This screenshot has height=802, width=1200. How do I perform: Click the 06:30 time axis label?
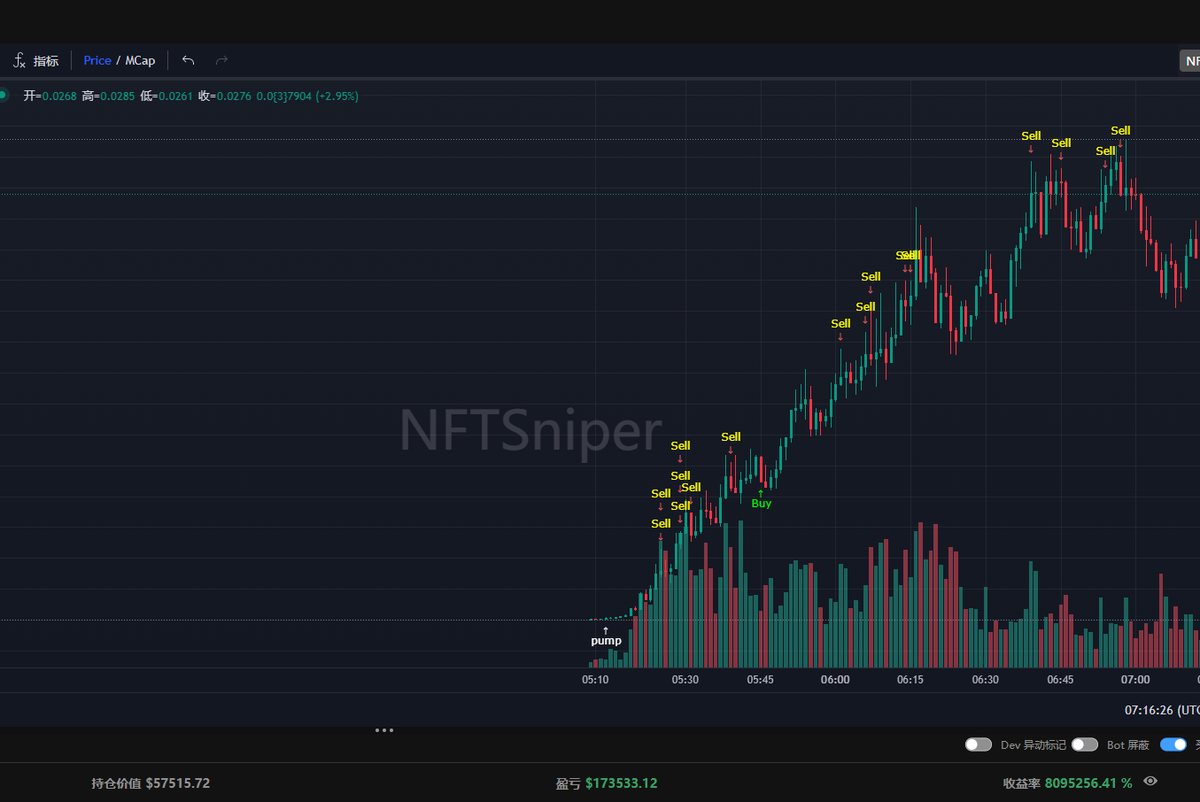pos(985,680)
